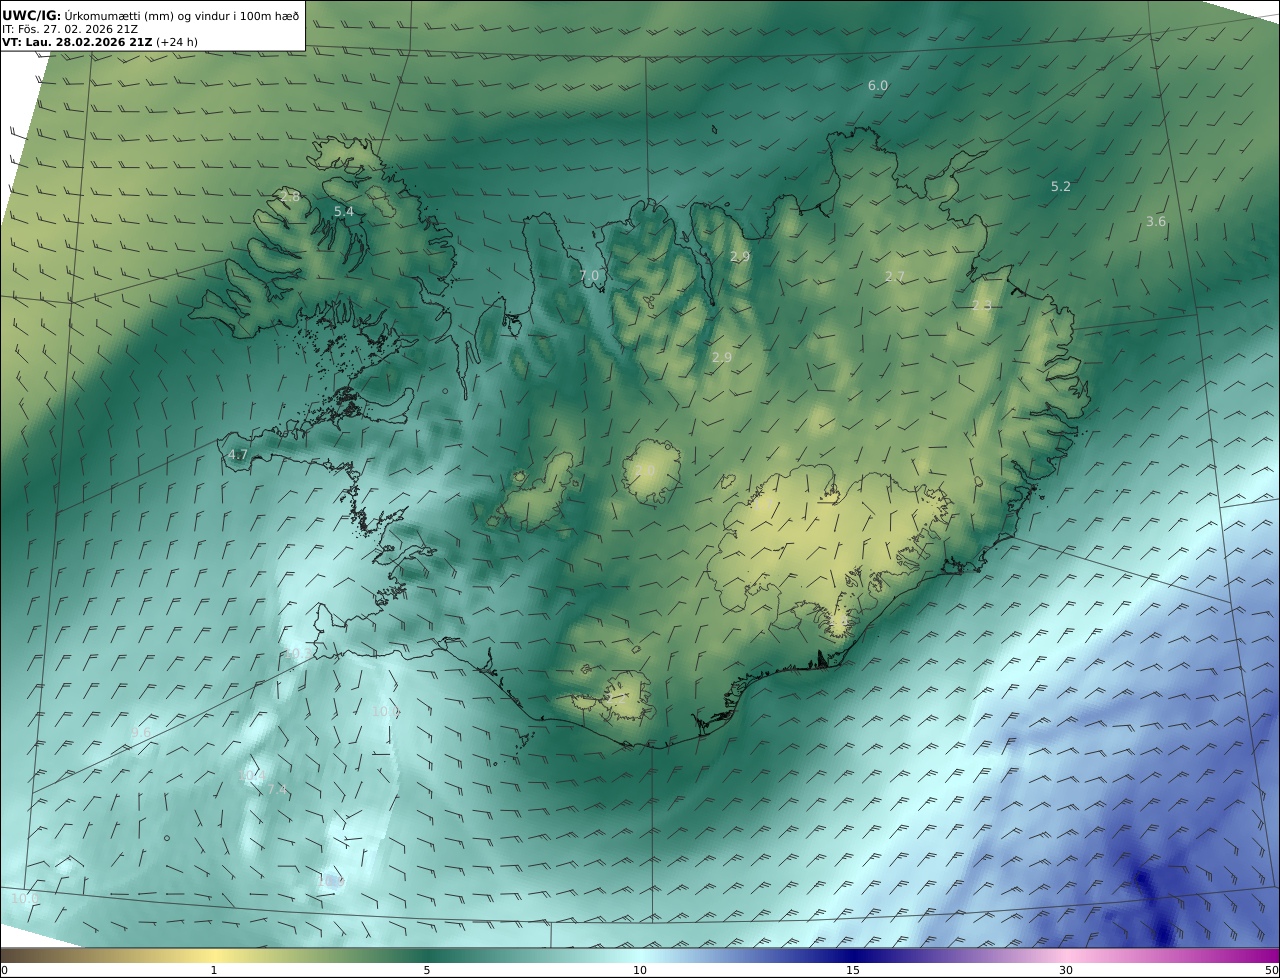Click the color scale tick label 0

pyautogui.click(x=4, y=970)
